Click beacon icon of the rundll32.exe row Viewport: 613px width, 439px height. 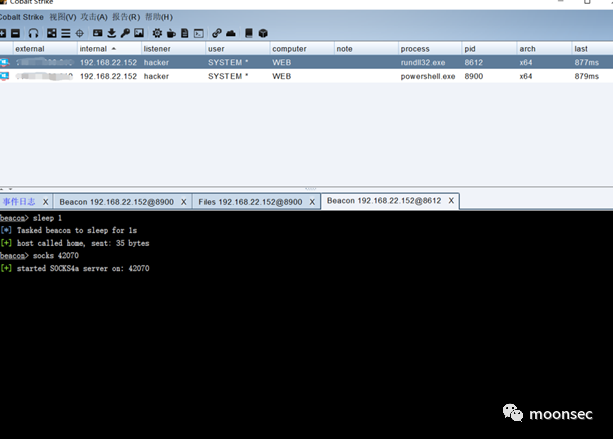[5, 62]
